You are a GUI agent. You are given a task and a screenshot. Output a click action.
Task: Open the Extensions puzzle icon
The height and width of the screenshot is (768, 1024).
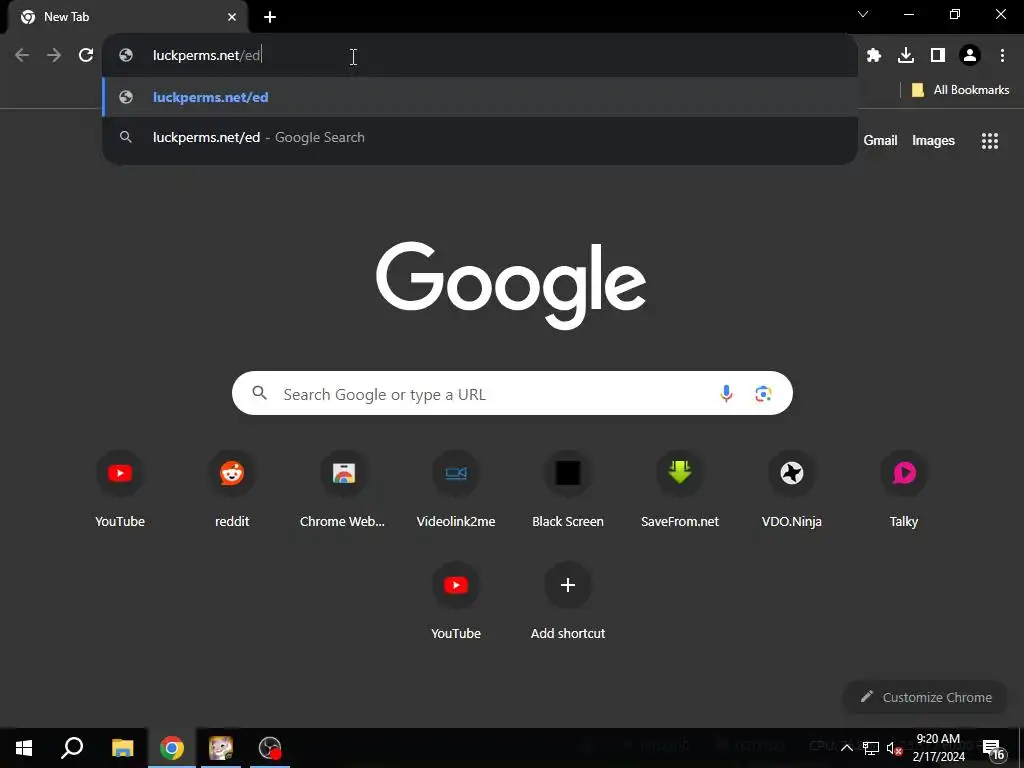pos(874,56)
